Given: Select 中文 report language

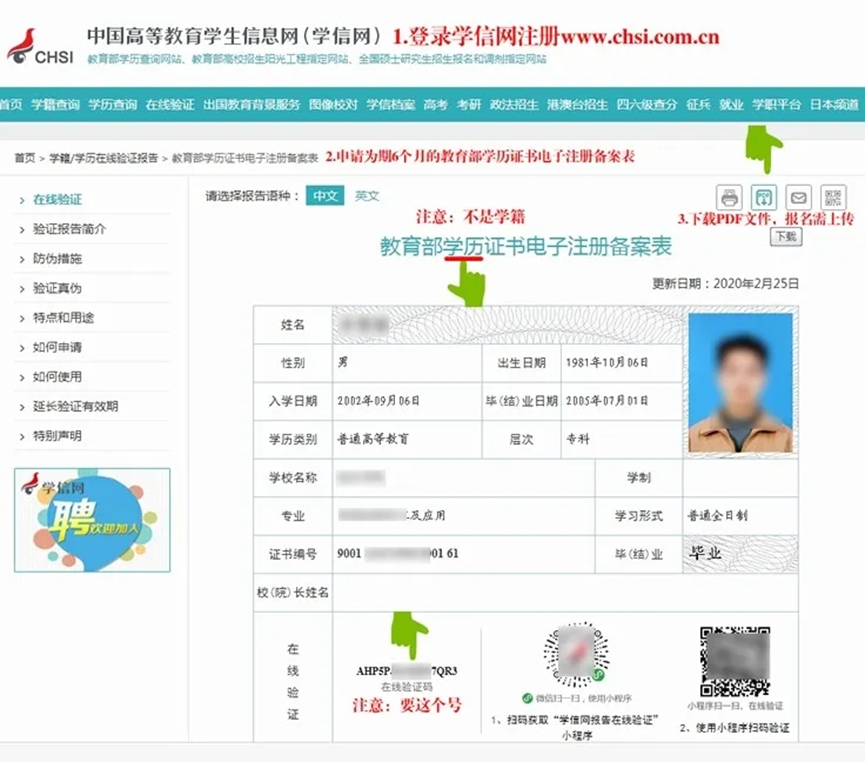Looking at the screenshot, I should click(326, 196).
